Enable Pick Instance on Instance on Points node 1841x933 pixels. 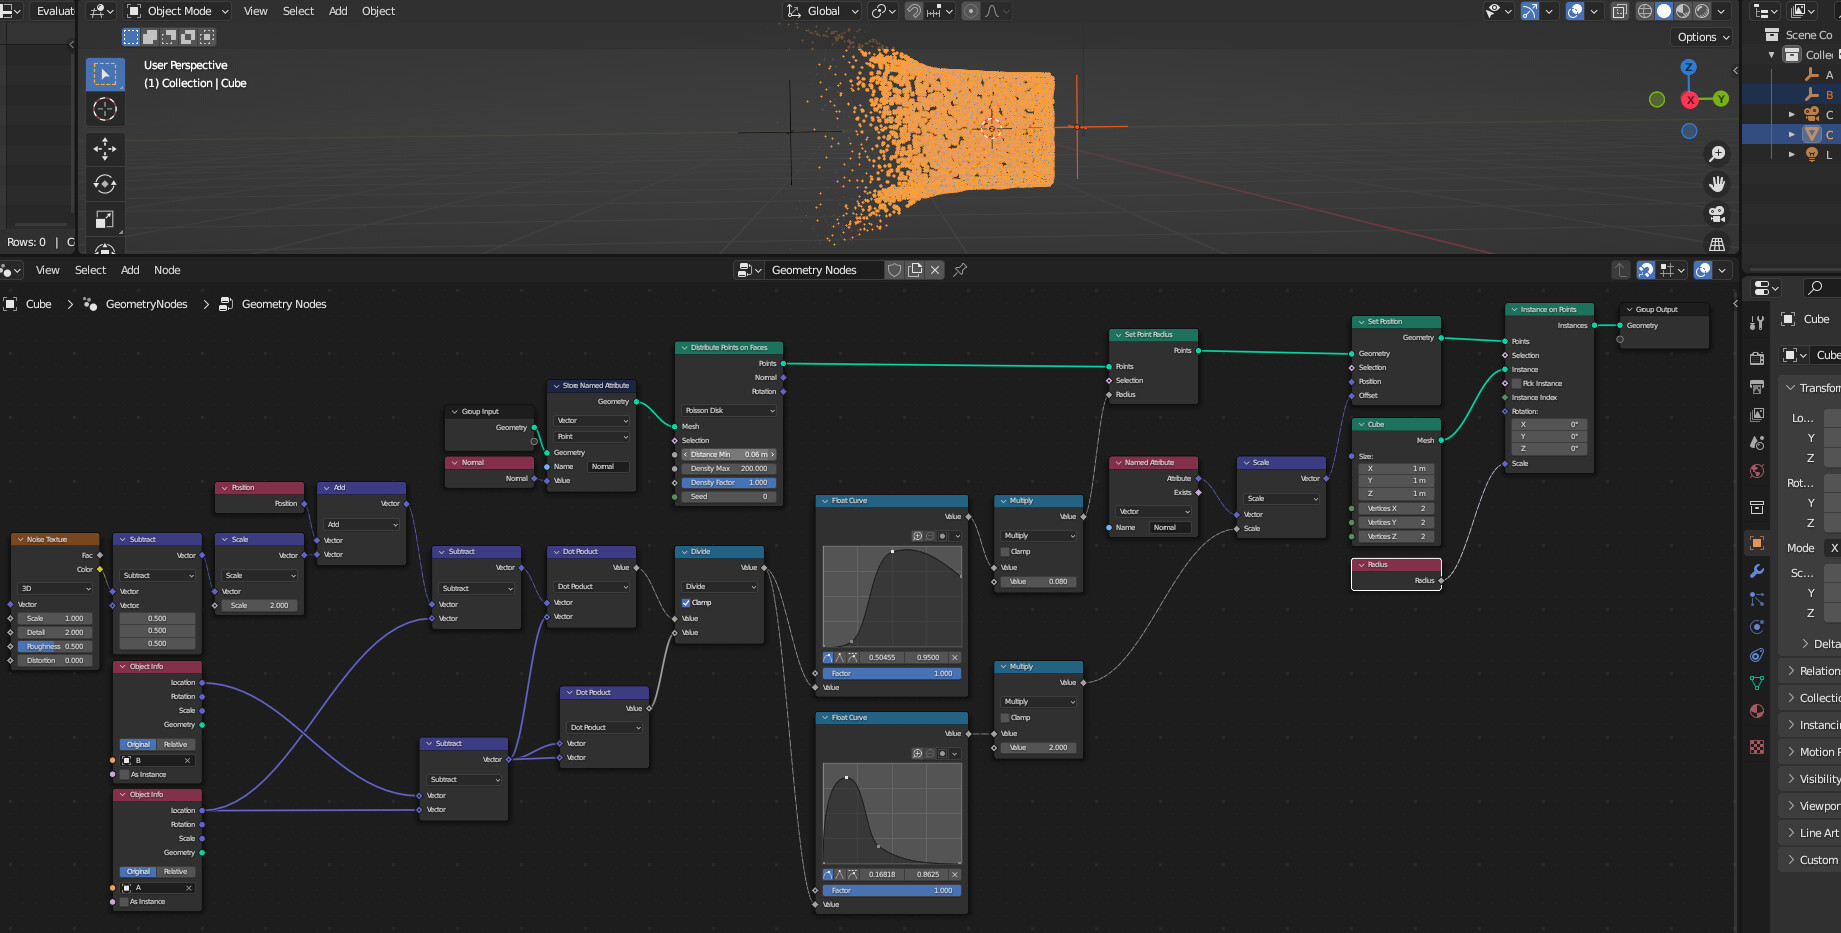click(1516, 383)
